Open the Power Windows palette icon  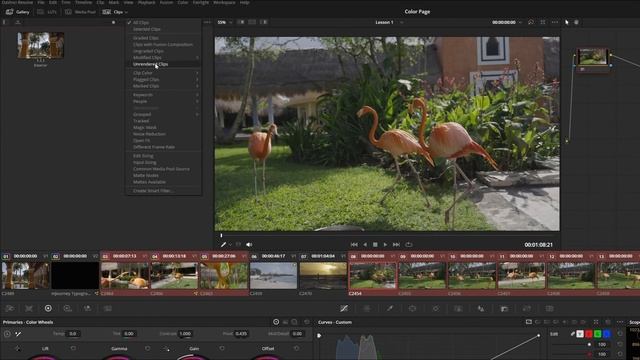(x=413, y=309)
